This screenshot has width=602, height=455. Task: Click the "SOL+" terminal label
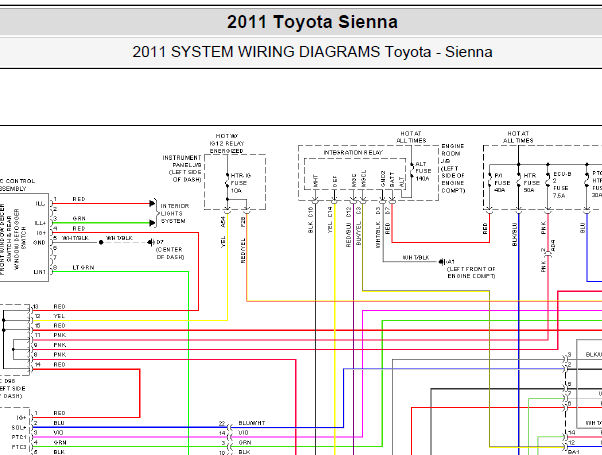(x=19, y=428)
